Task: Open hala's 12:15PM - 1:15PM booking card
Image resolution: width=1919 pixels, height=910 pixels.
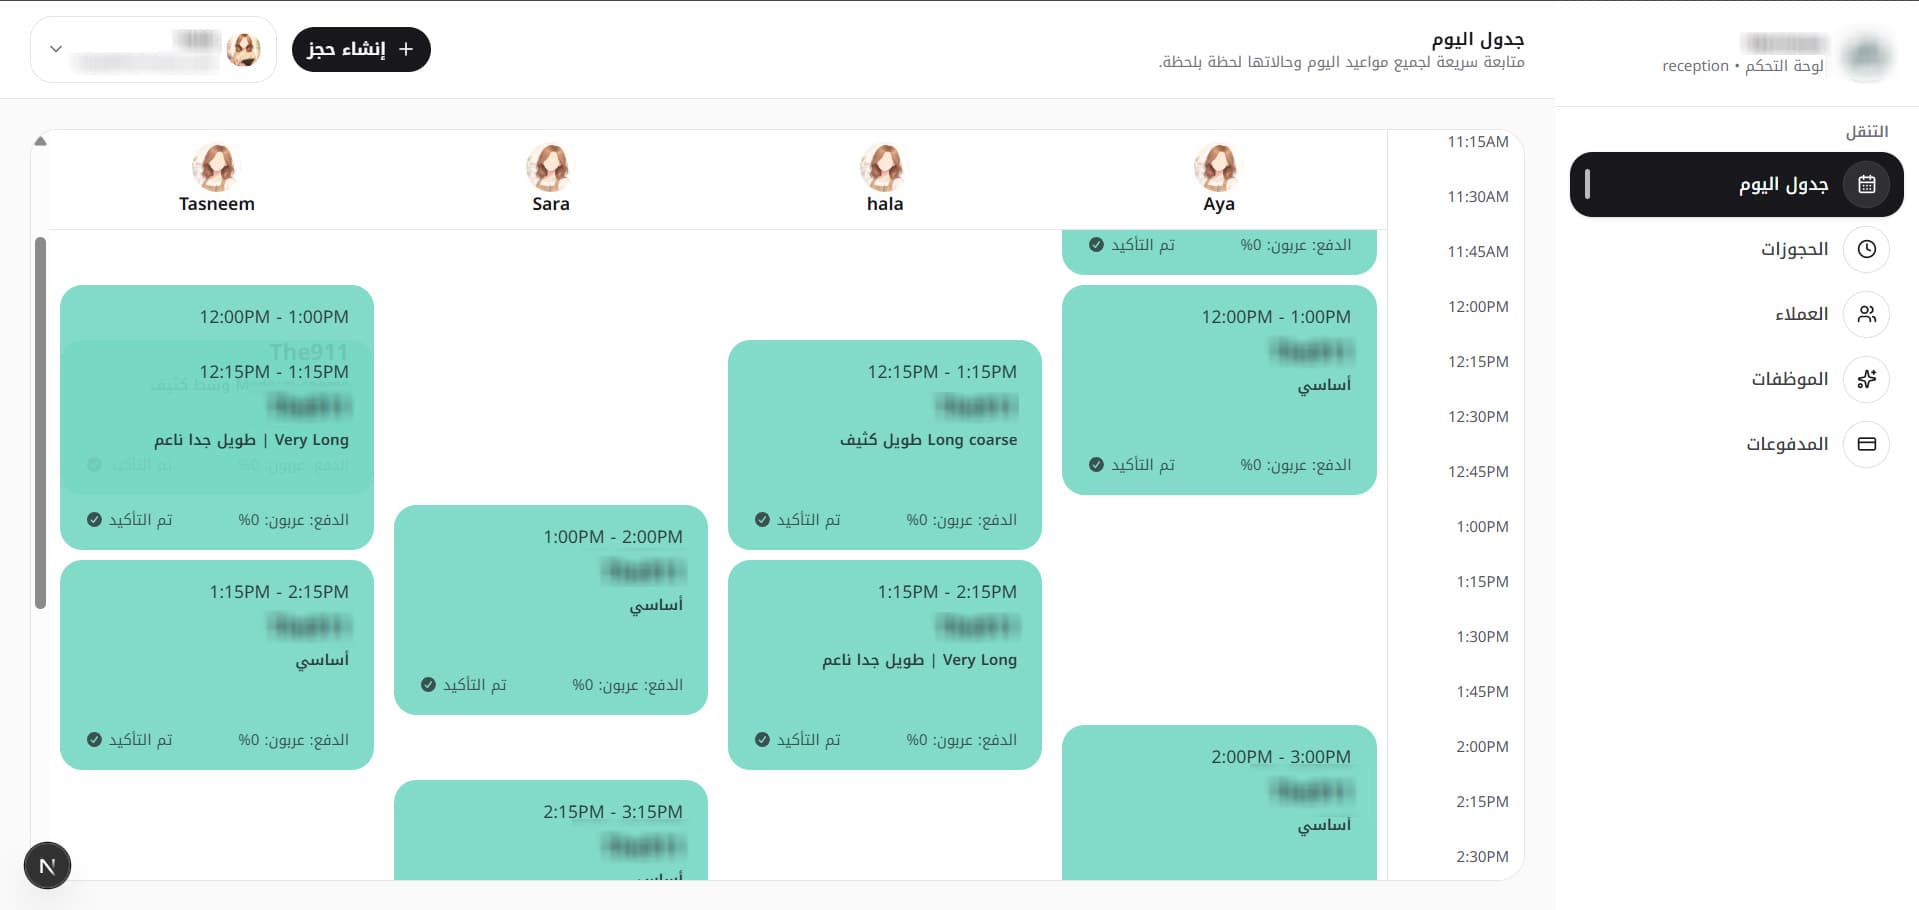Action: click(885, 445)
